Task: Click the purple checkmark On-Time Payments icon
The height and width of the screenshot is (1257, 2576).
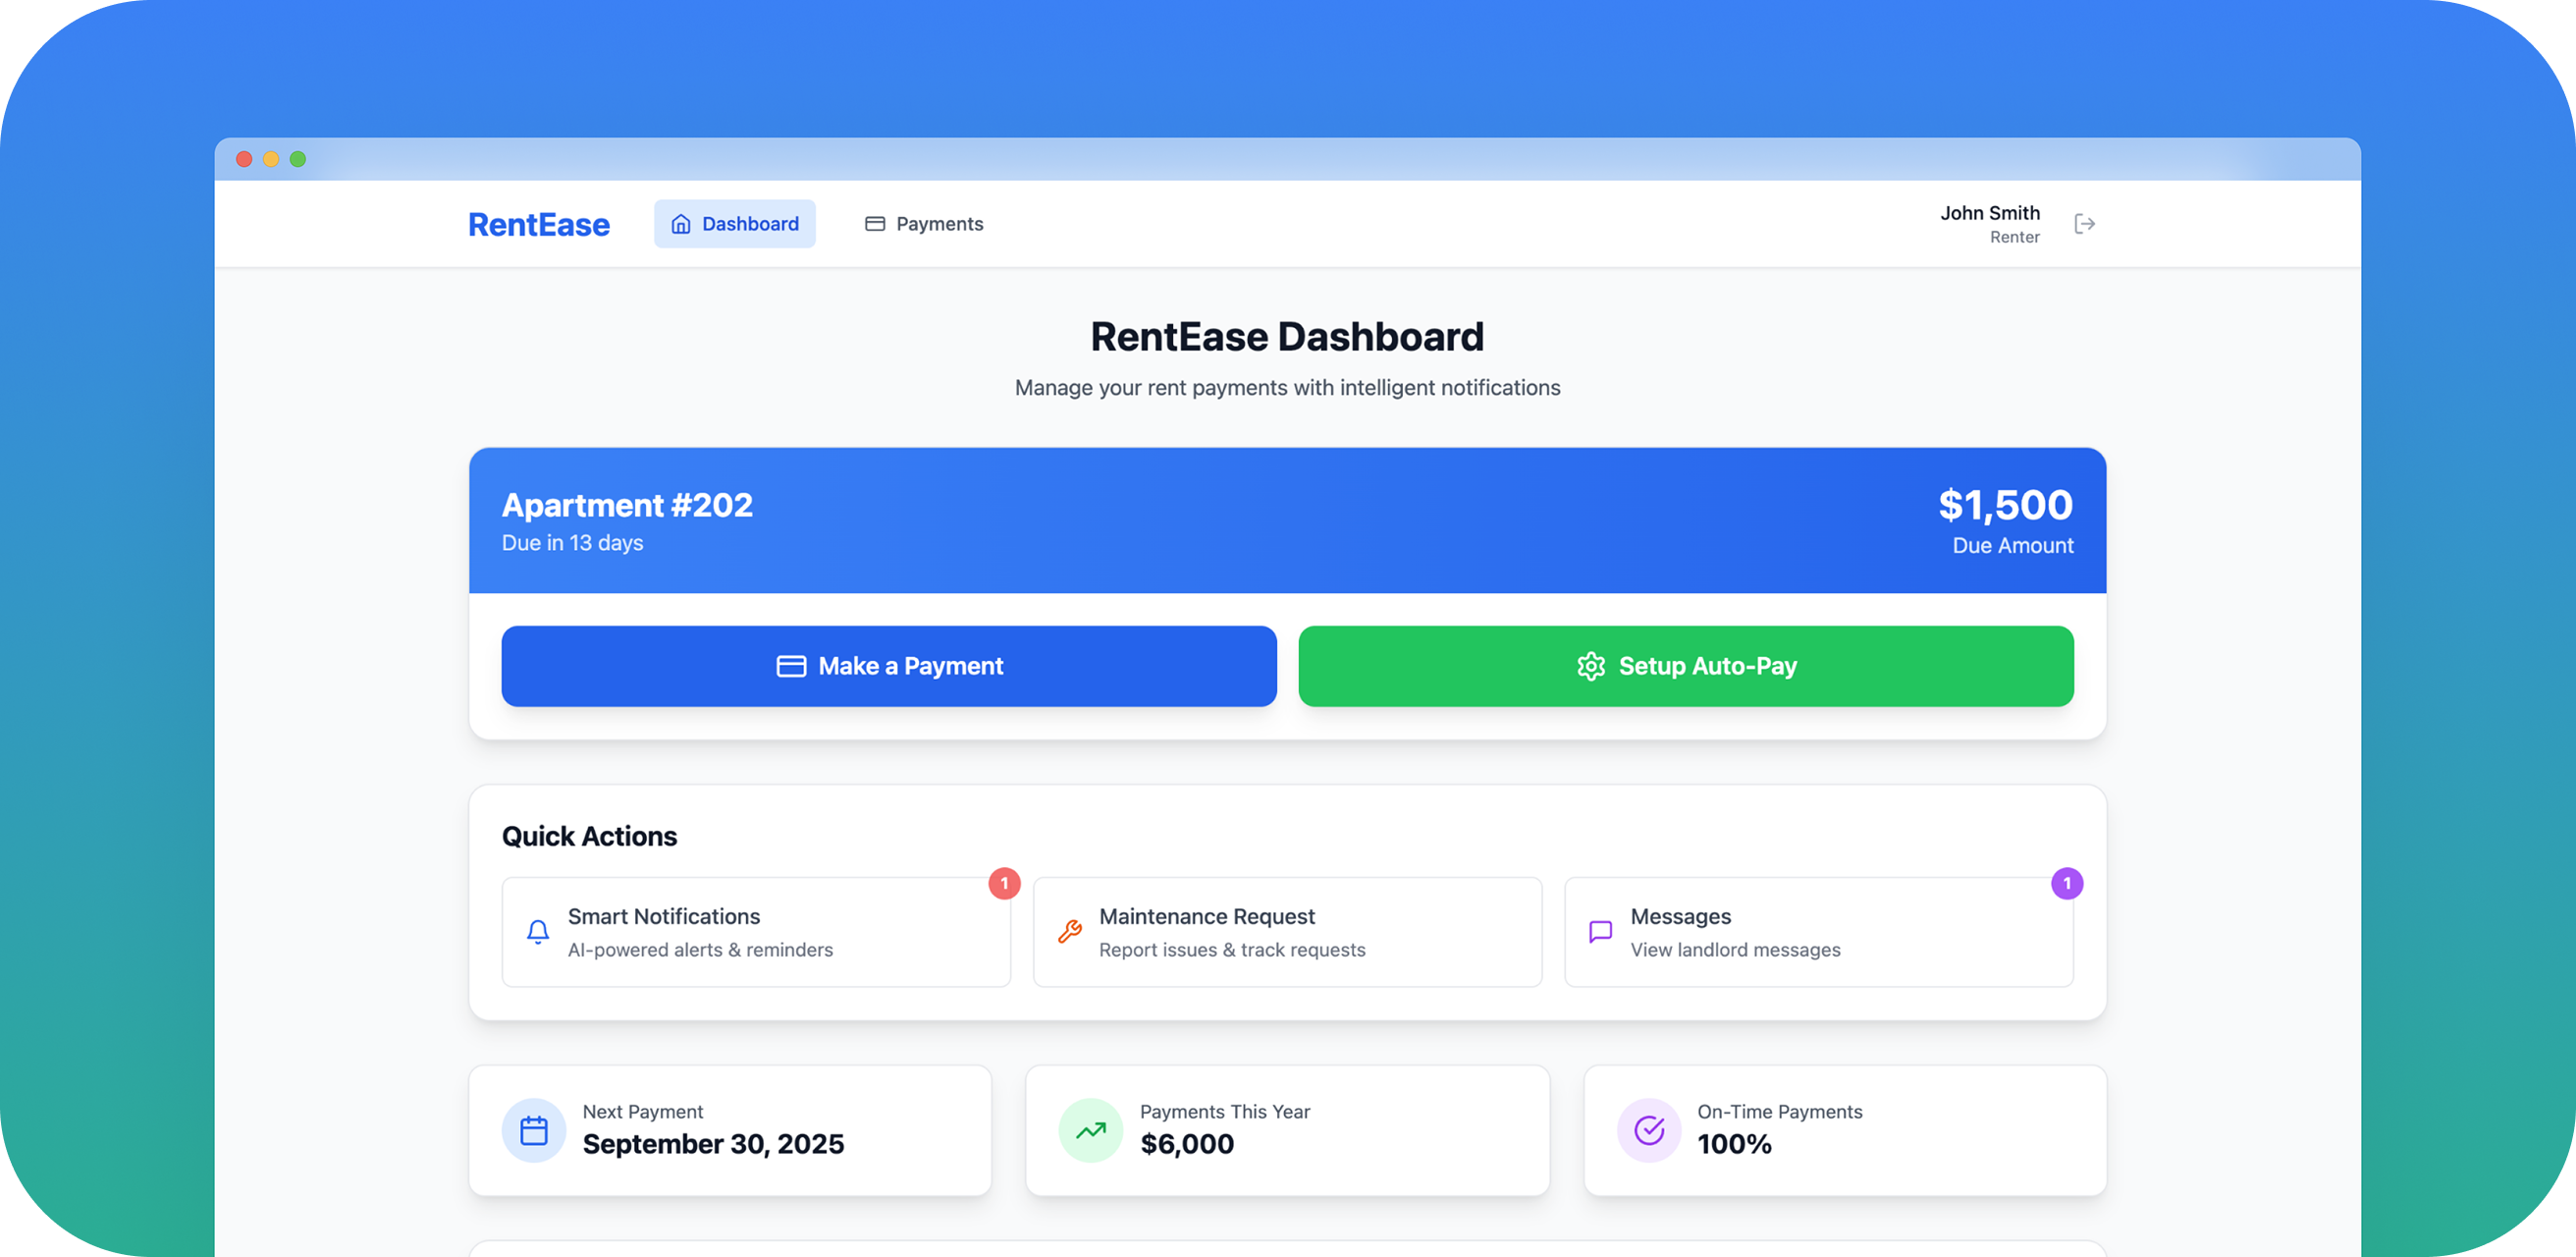Action: (1648, 1131)
